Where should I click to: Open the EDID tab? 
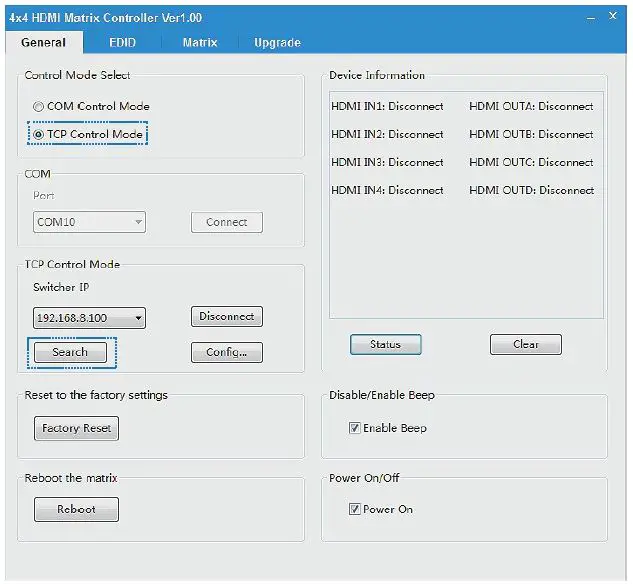pos(122,42)
